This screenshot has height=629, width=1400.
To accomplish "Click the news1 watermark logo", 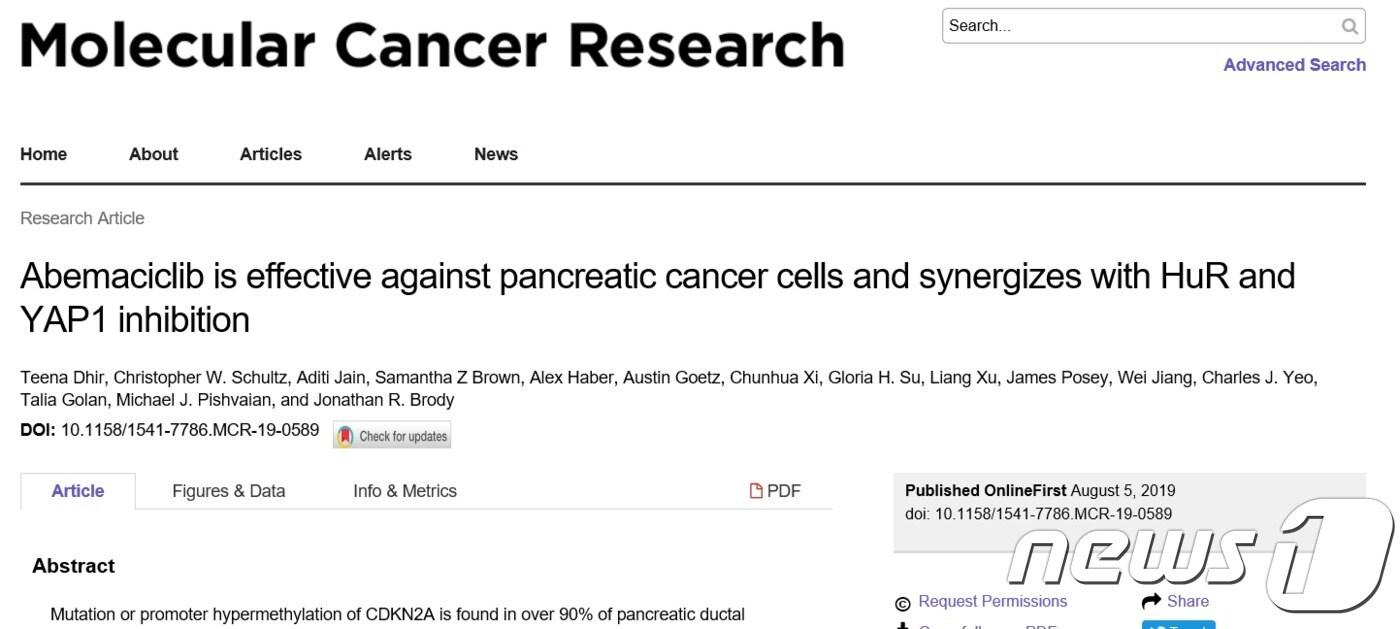I will (1200, 557).
